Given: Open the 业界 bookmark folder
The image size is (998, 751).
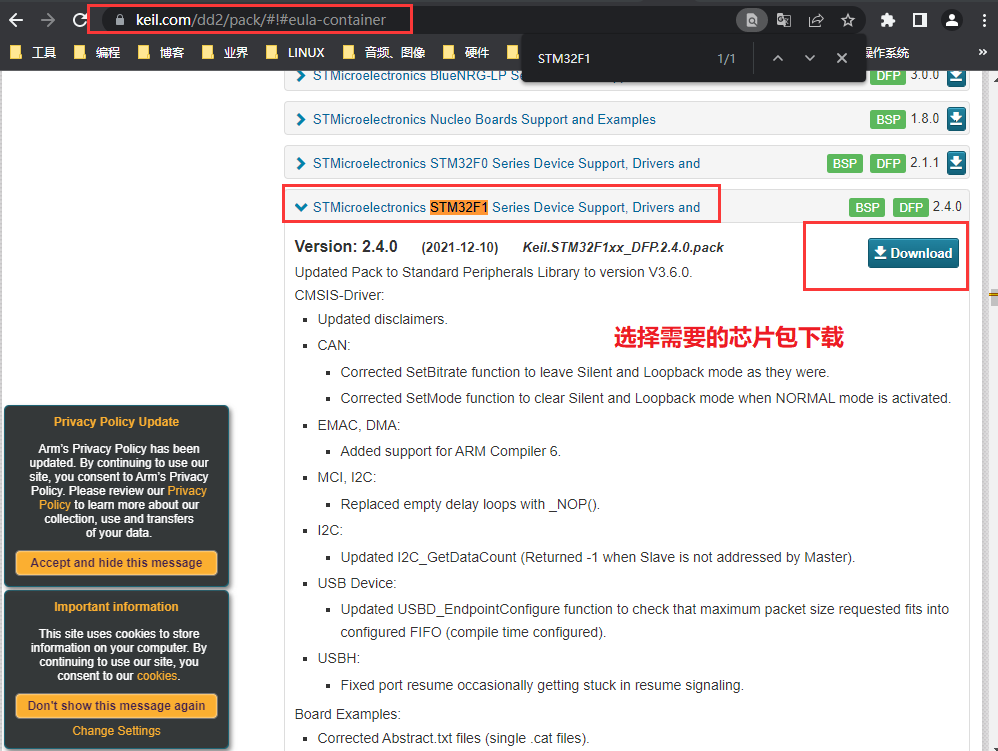Looking at the screenshot, I should (x=225, y=52).
